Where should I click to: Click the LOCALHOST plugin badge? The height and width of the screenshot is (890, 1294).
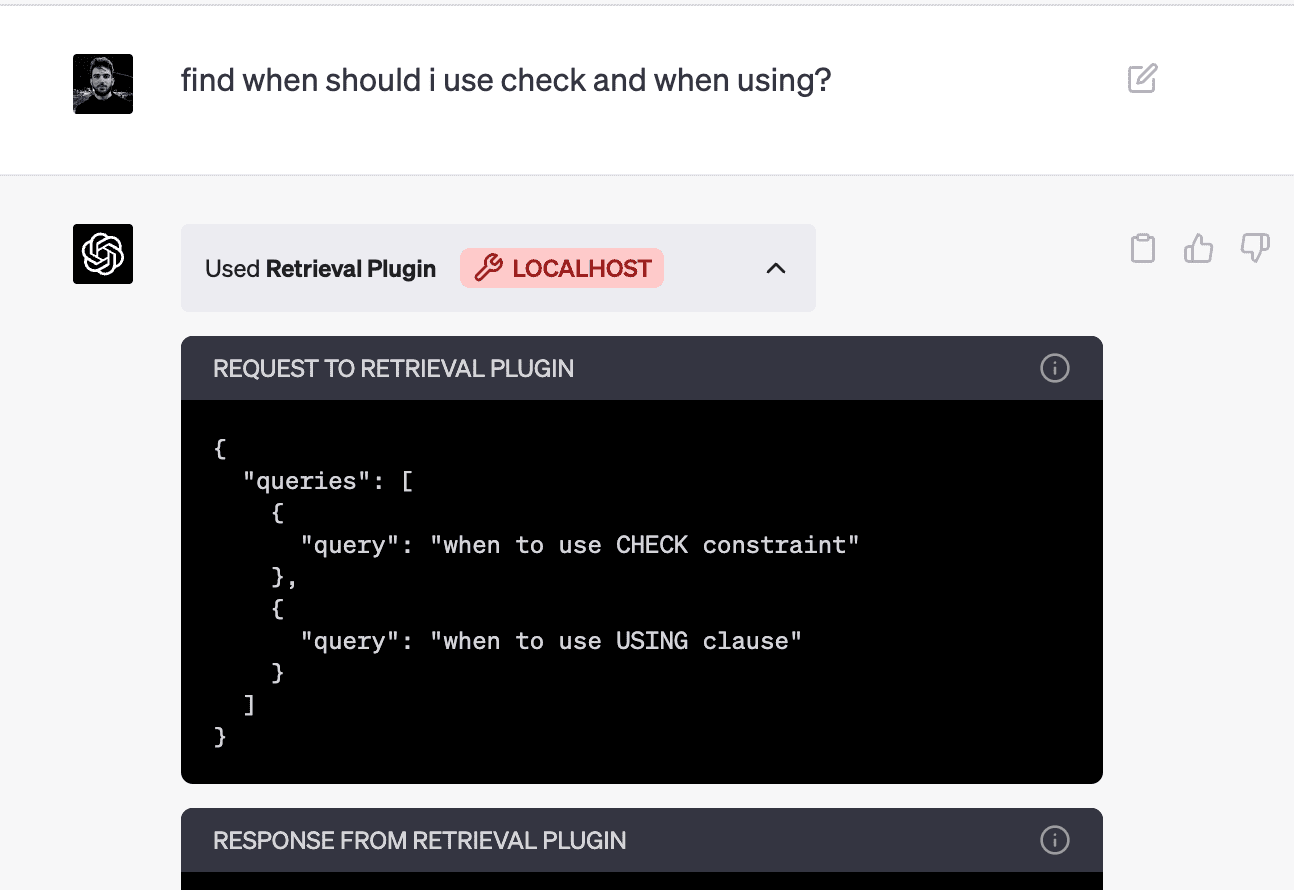pos(561,268)
